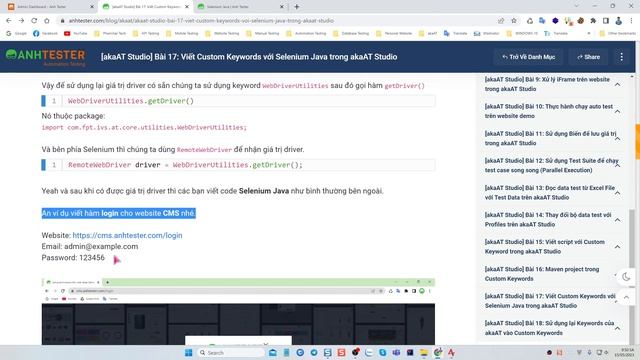This screenshot has height=360, width=640.
Task: Open lesson Bài 14 Profiles
Action: [548, 220]
